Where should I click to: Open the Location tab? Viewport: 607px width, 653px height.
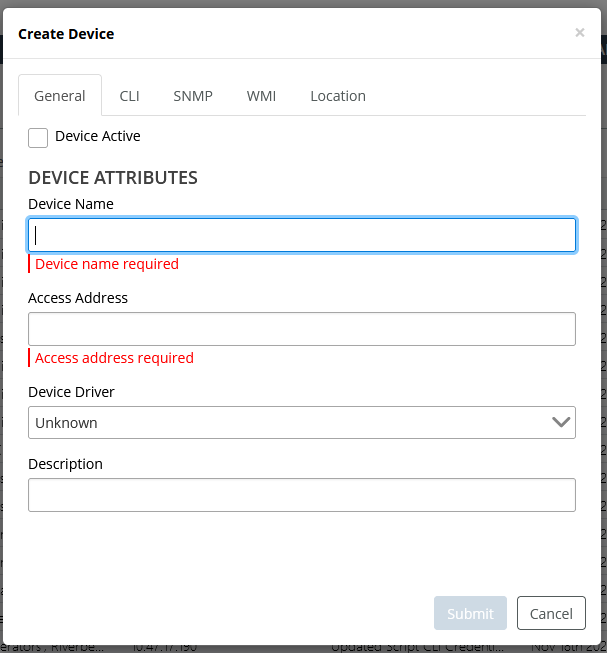[x=338, y=96]
